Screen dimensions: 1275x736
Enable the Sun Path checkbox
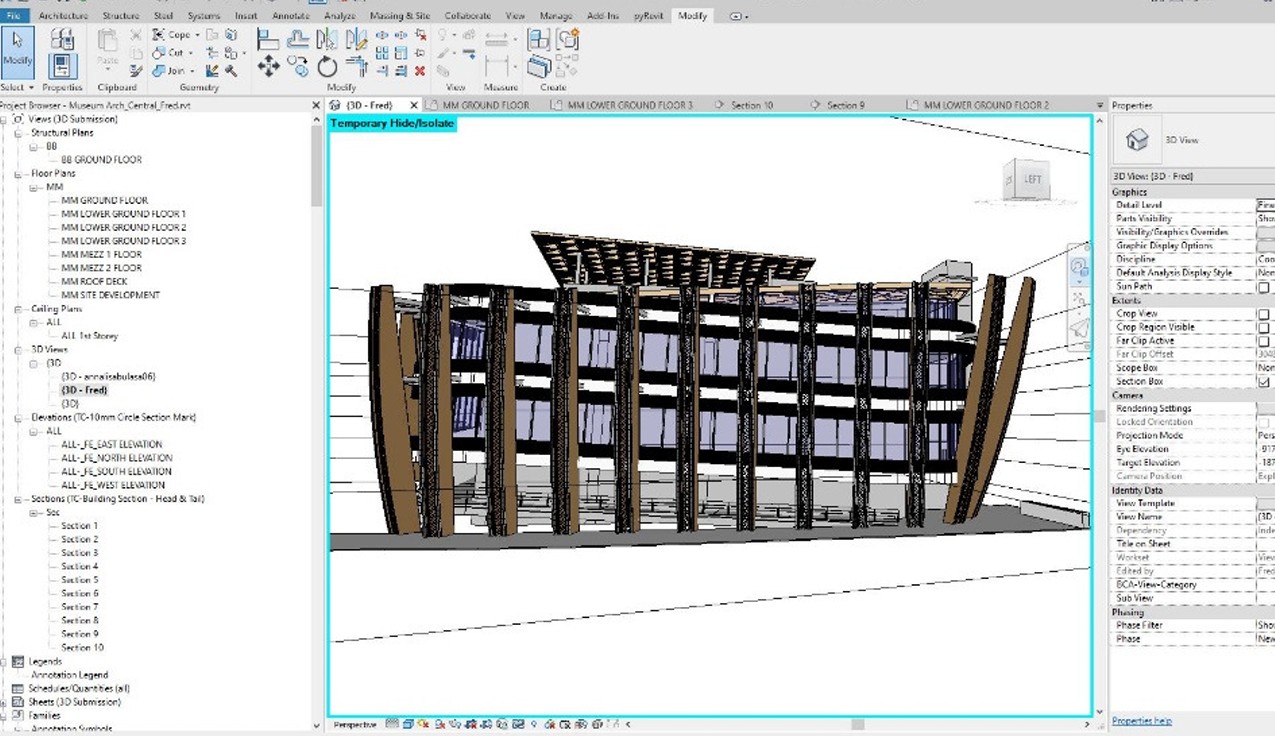[1263, 287]
